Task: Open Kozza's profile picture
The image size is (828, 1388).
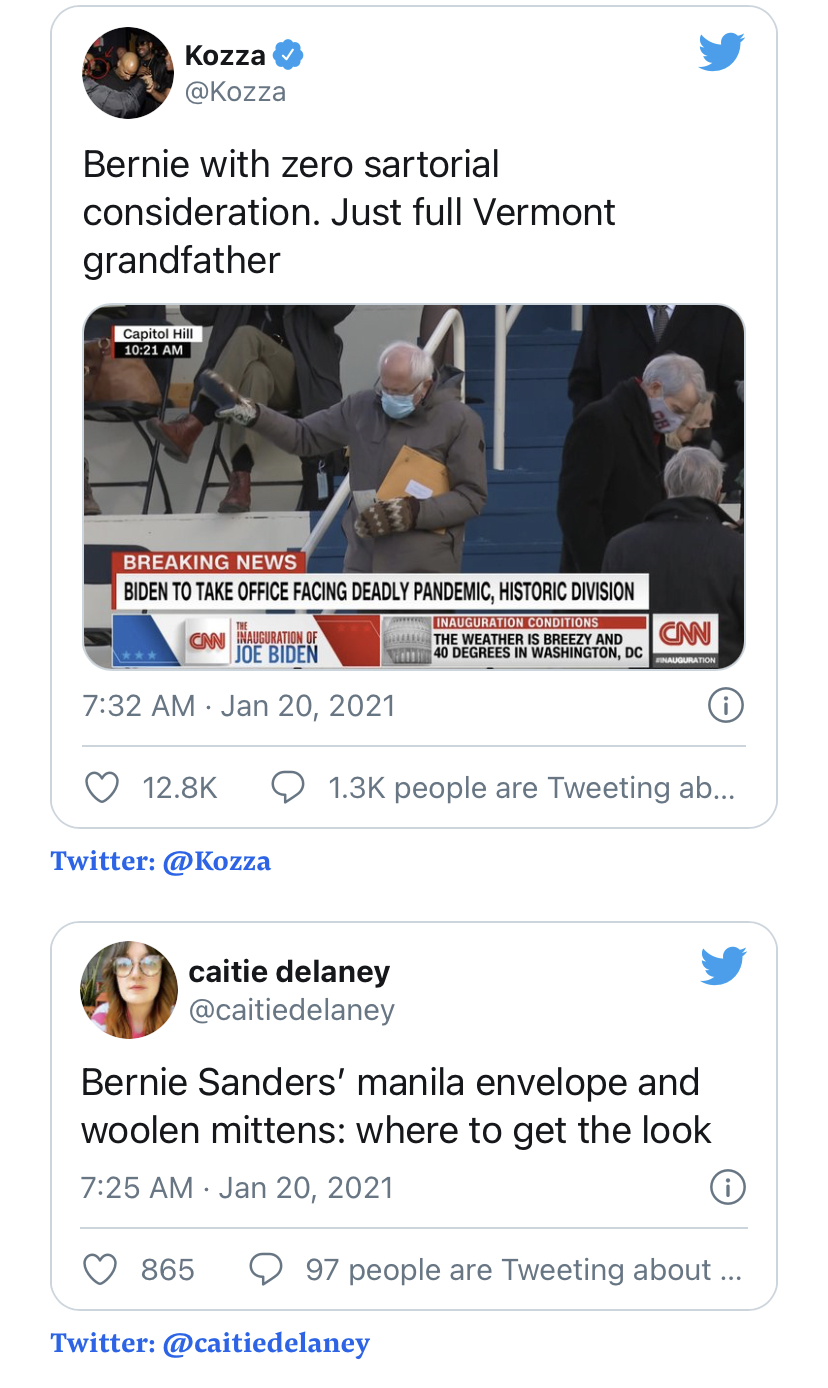Action: 127,73
